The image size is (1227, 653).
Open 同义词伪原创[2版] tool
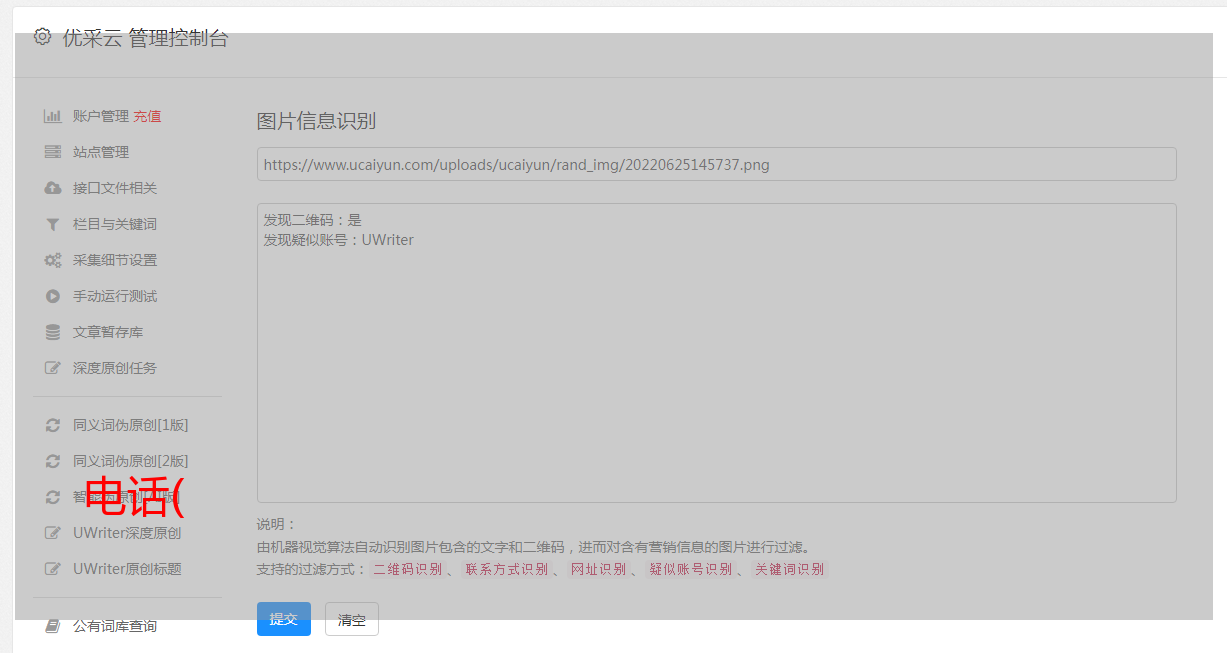130,461
